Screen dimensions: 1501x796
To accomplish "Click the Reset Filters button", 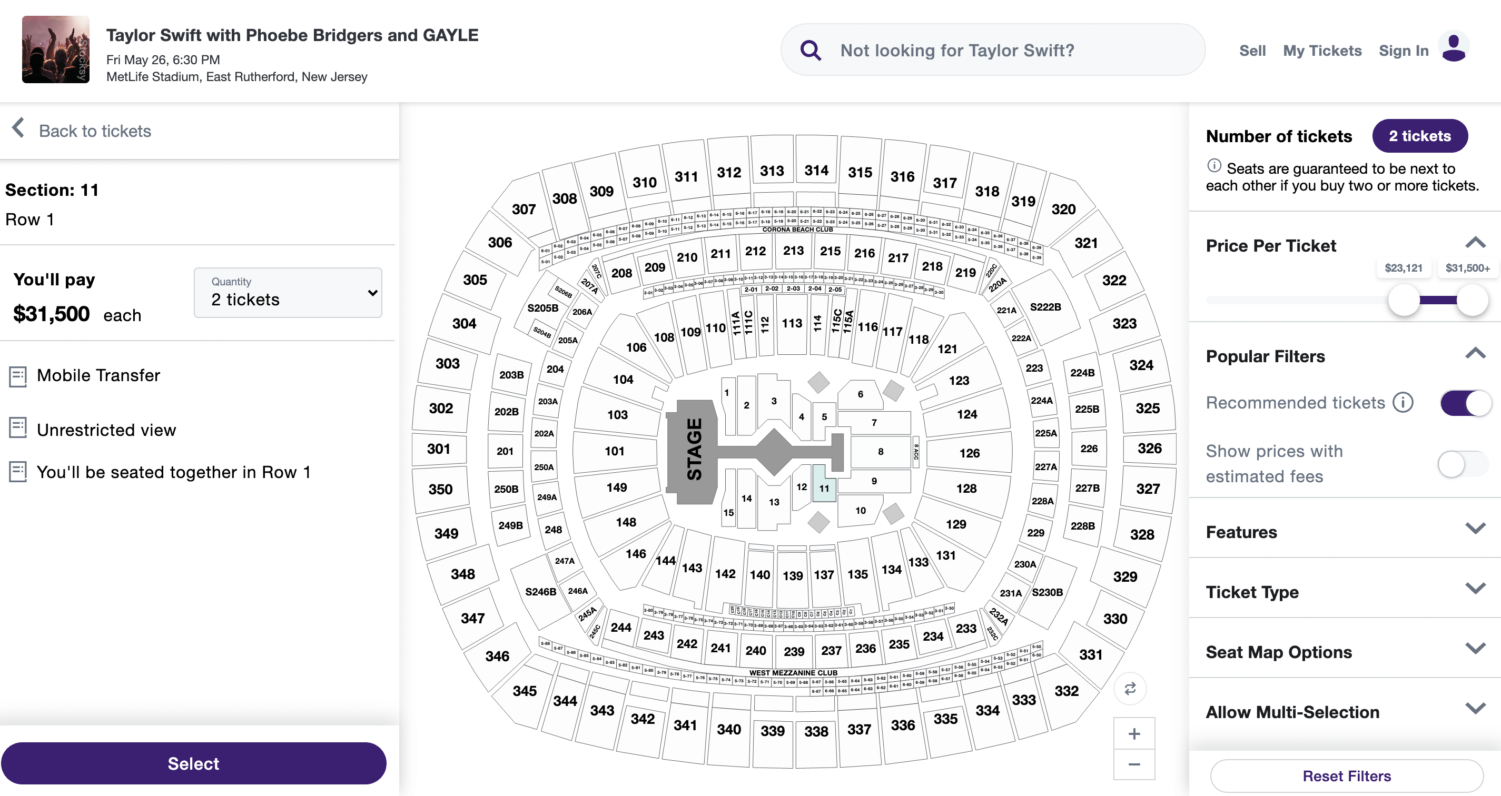I will (1346, 776).
